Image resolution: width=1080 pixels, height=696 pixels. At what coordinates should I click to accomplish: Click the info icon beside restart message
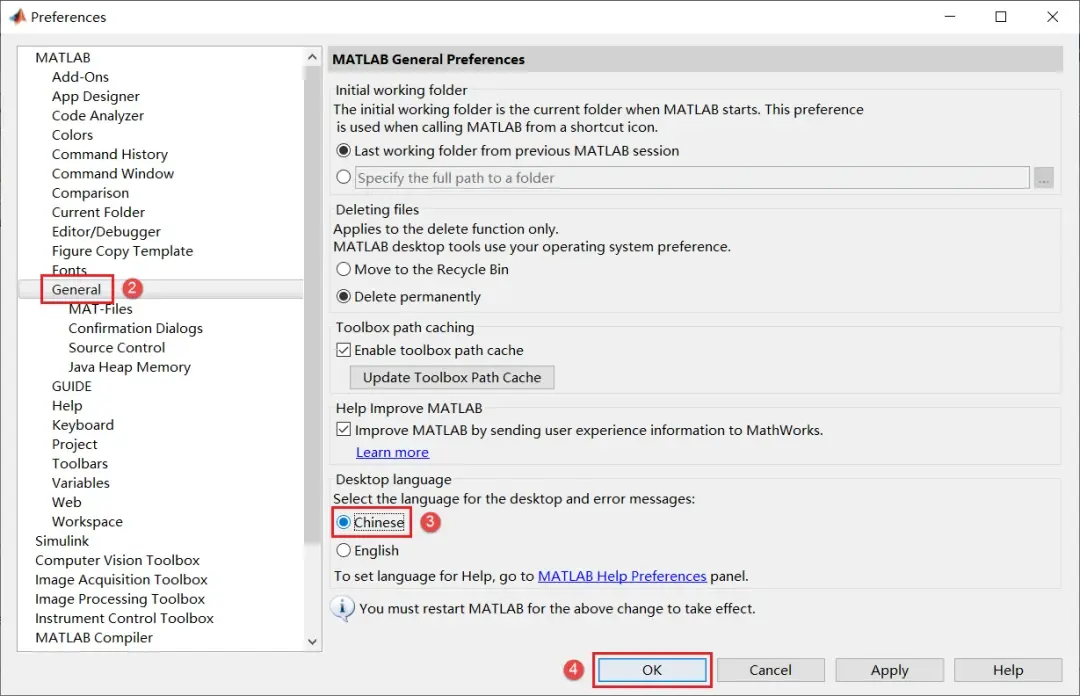(x=342, y=608)
